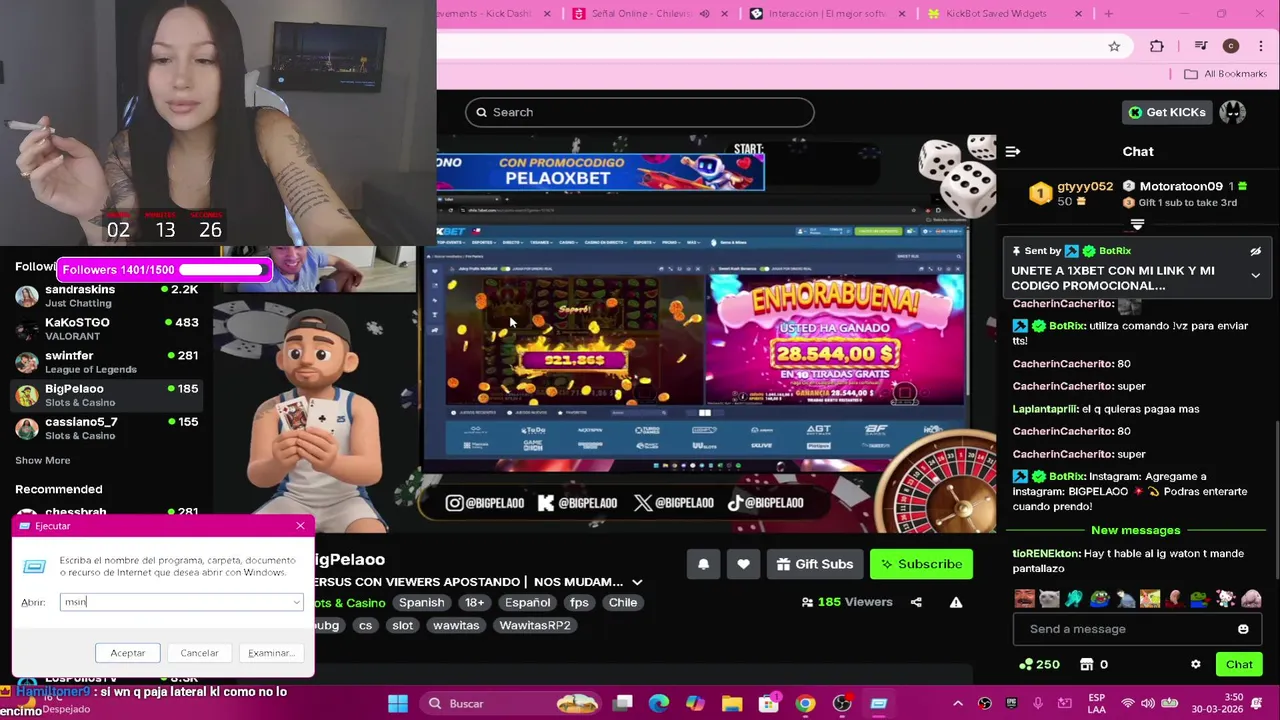Open the user profile avatar menu
The height and width of the screenshot is (720, 1280).
point(1232,112)
